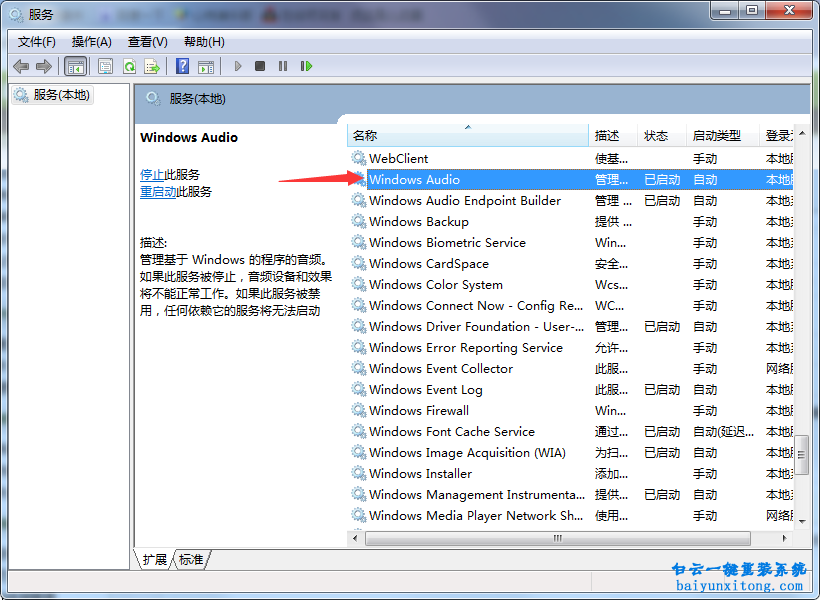Stop service using the square stop icon
This screenshot has width=820, height=600.
pyautogui.click(x=260, y=66)
